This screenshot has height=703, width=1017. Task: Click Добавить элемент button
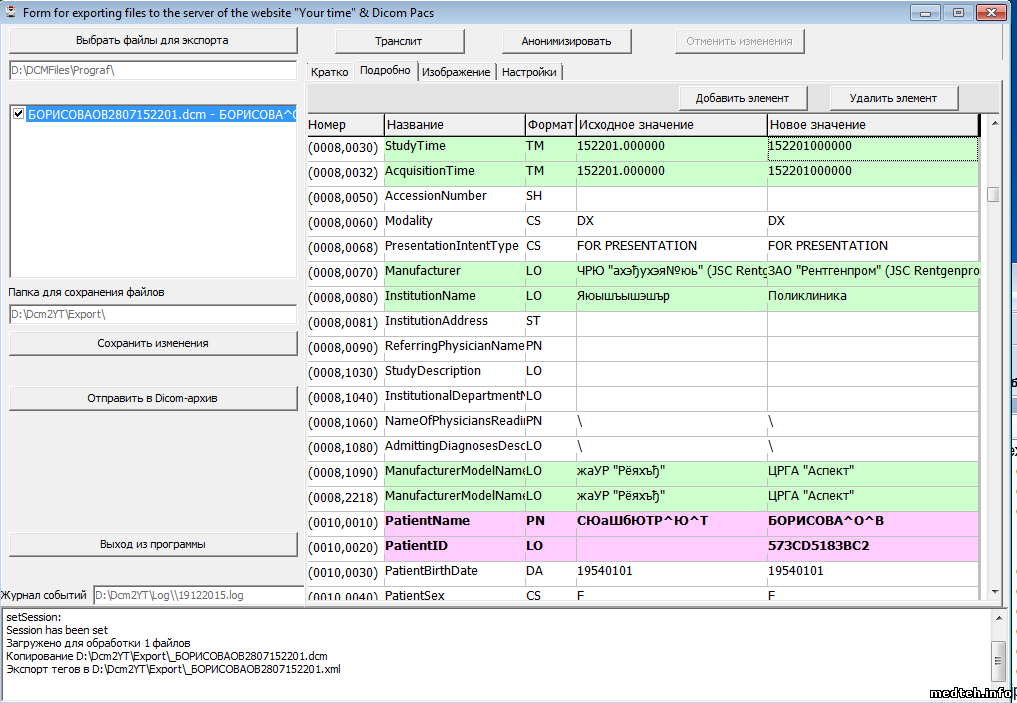click(x=742, y=98)
